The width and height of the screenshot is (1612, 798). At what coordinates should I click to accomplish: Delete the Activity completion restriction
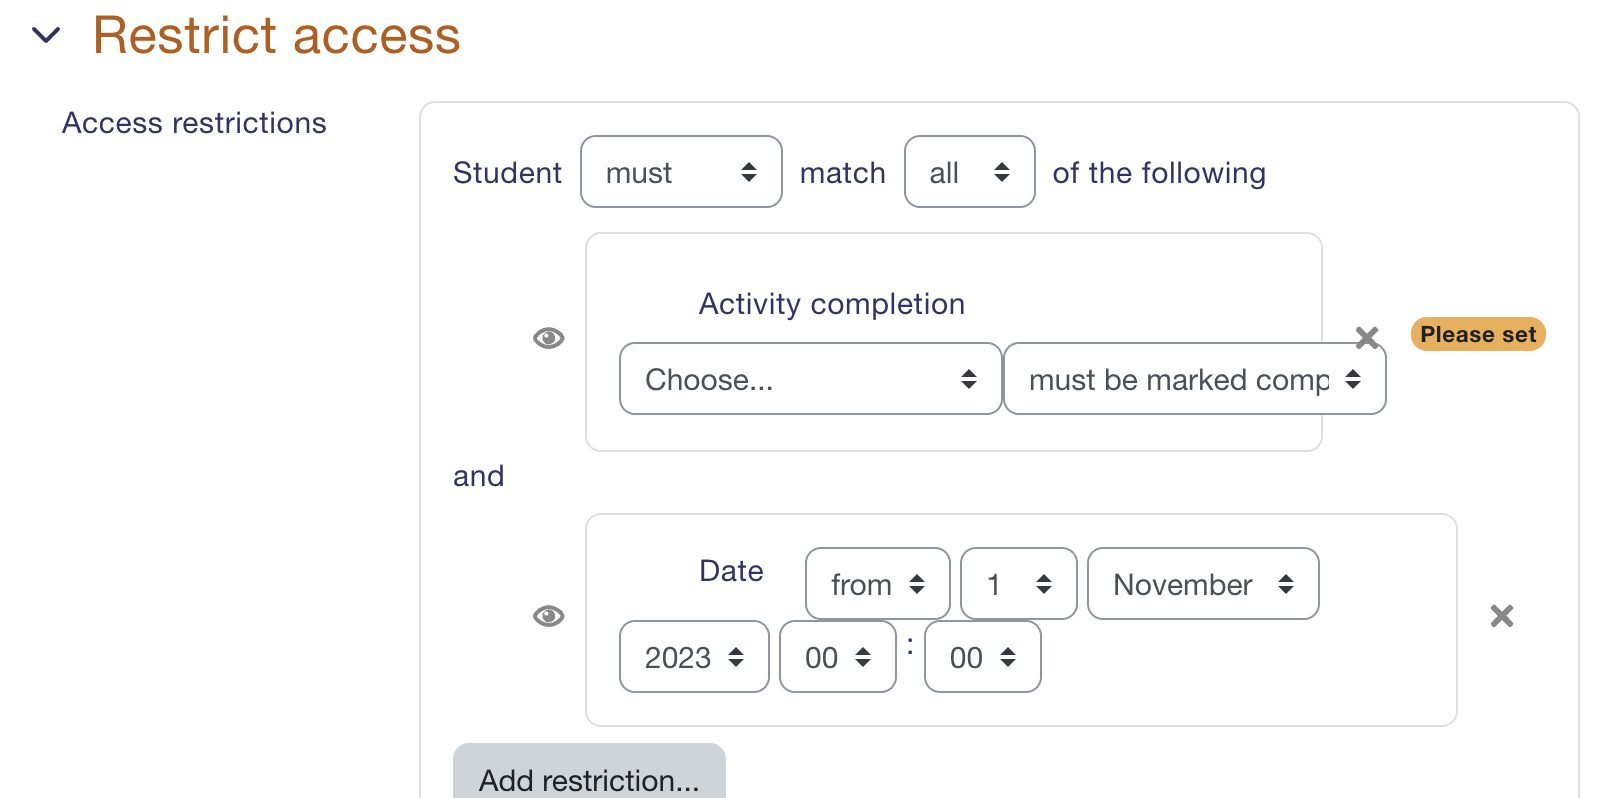coord(1367,337)
